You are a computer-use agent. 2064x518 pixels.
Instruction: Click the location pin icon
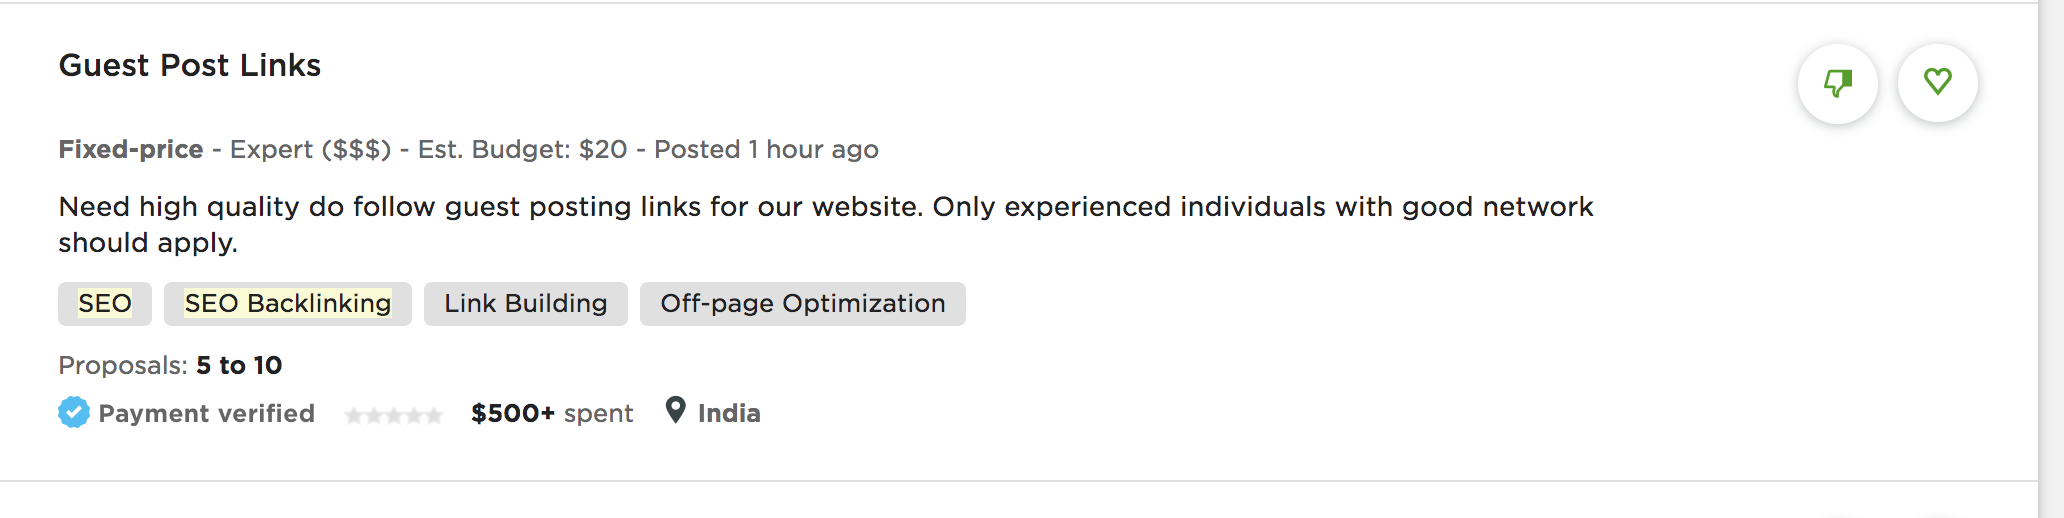(676, 410)
